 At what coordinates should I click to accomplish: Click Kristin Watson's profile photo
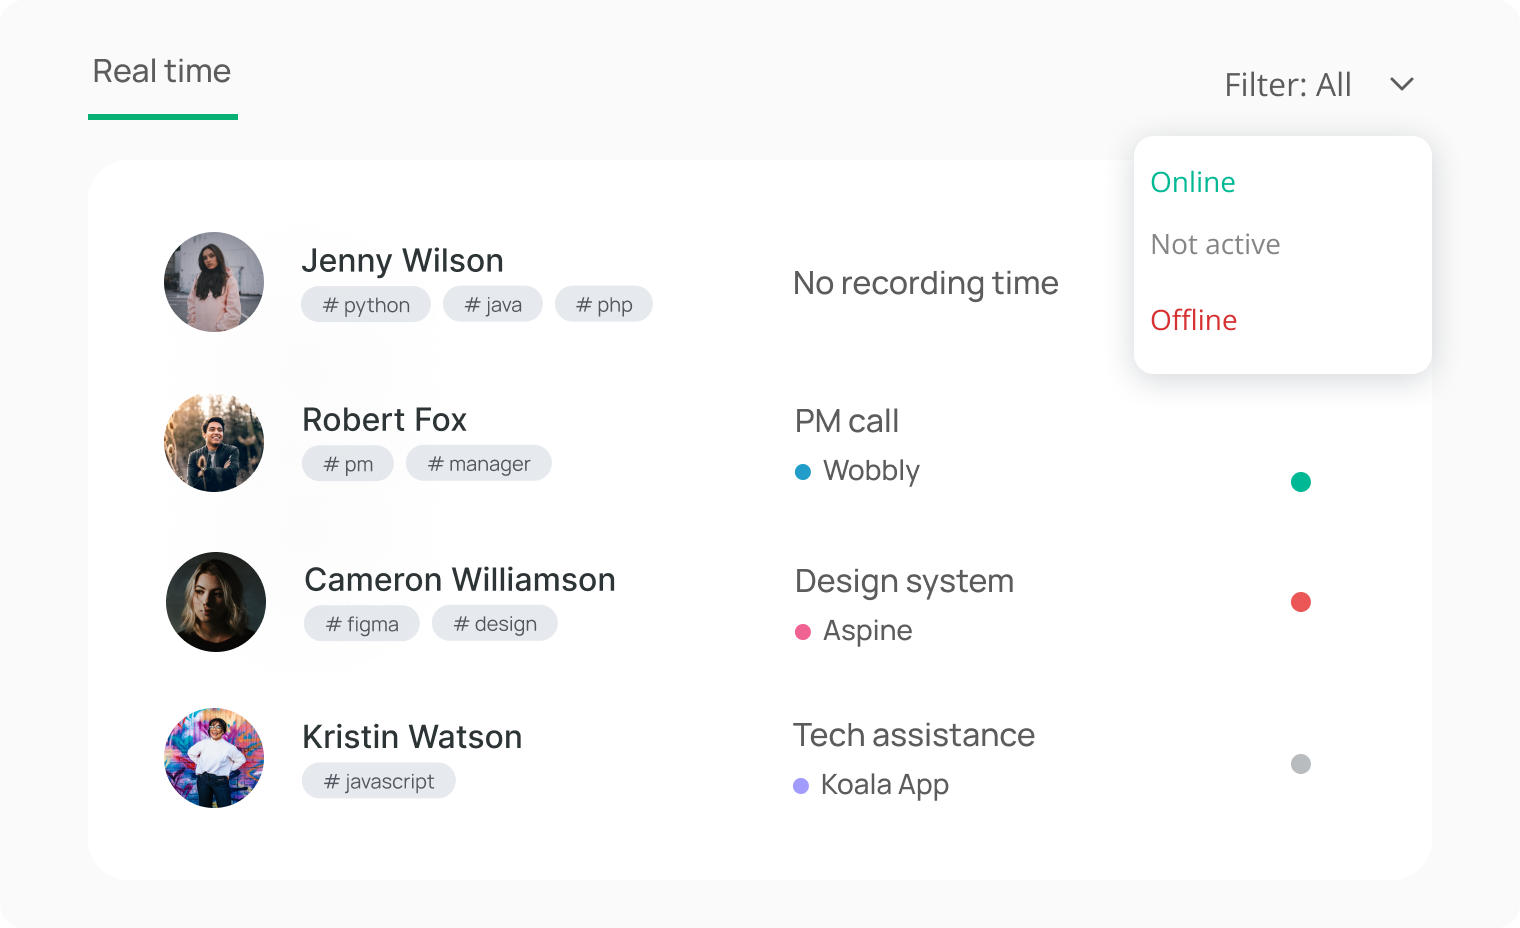[213, 758]
